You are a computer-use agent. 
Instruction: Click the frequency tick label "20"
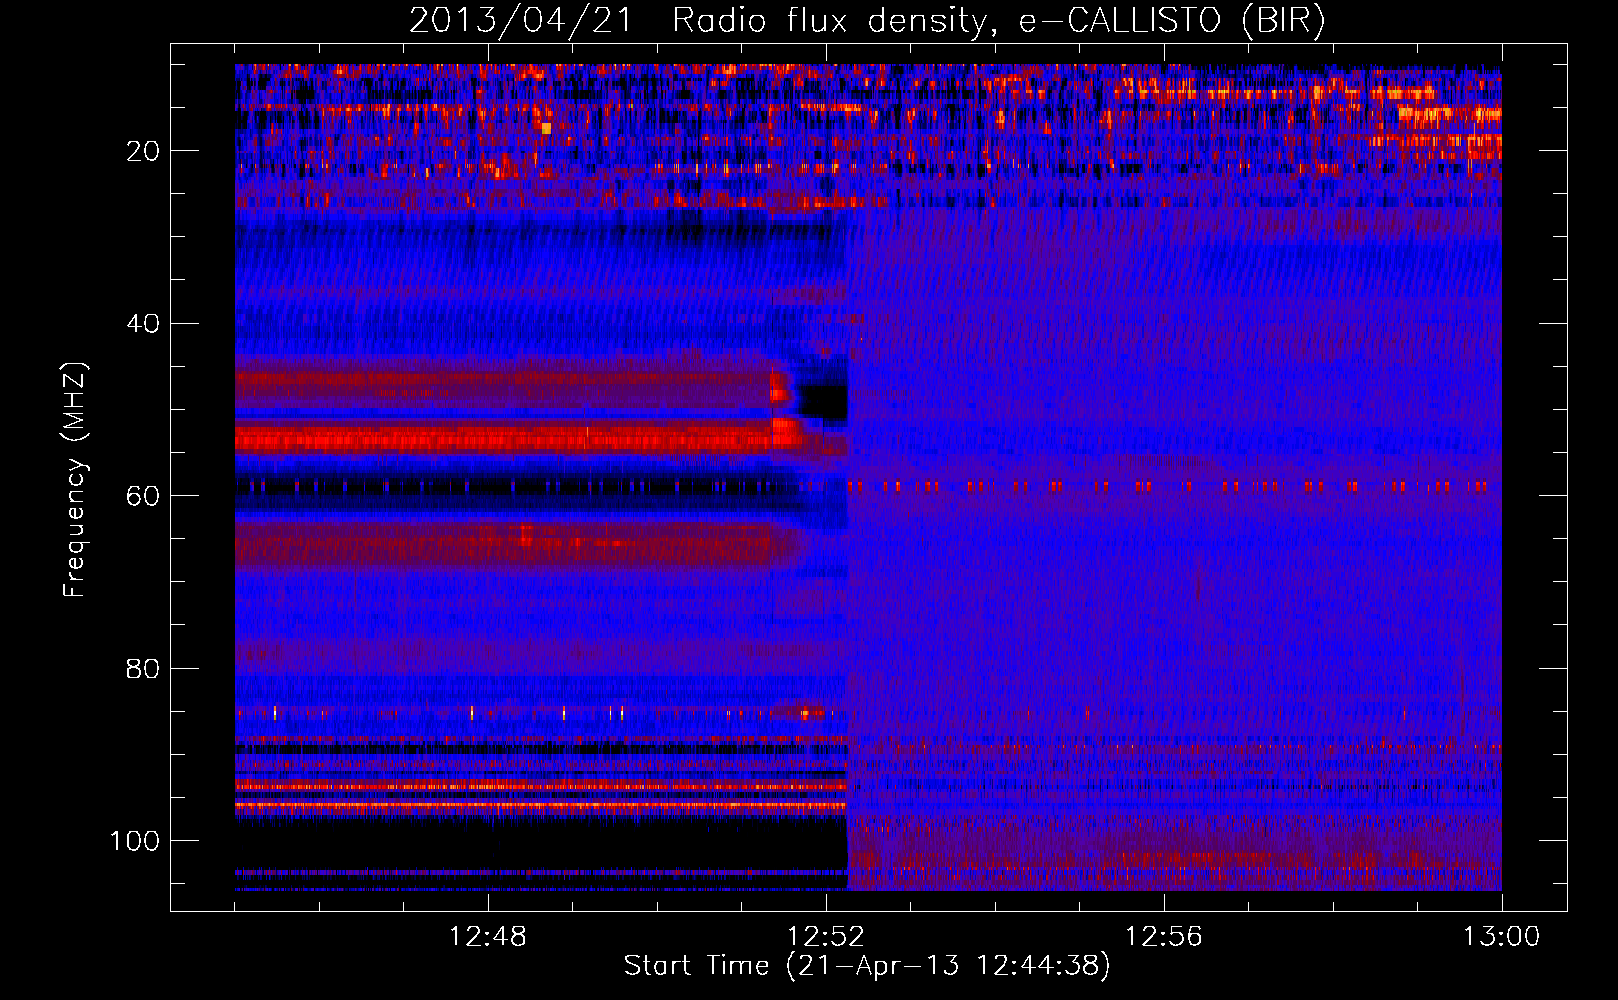tap(143, 151)
